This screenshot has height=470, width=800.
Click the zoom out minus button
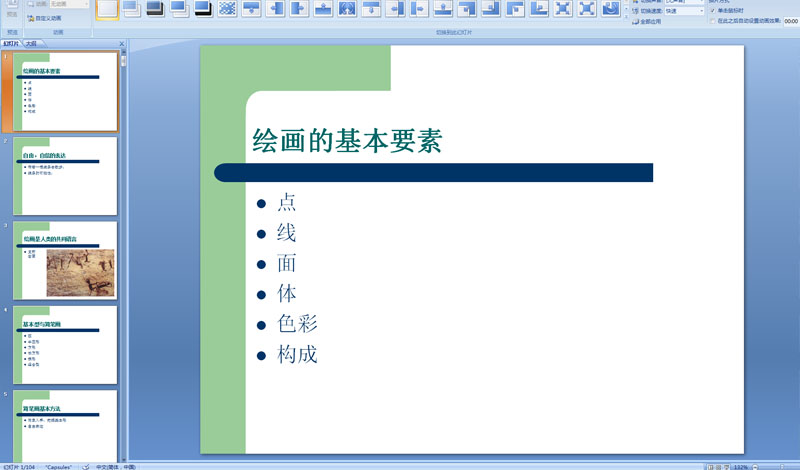[x=755, y=467]
